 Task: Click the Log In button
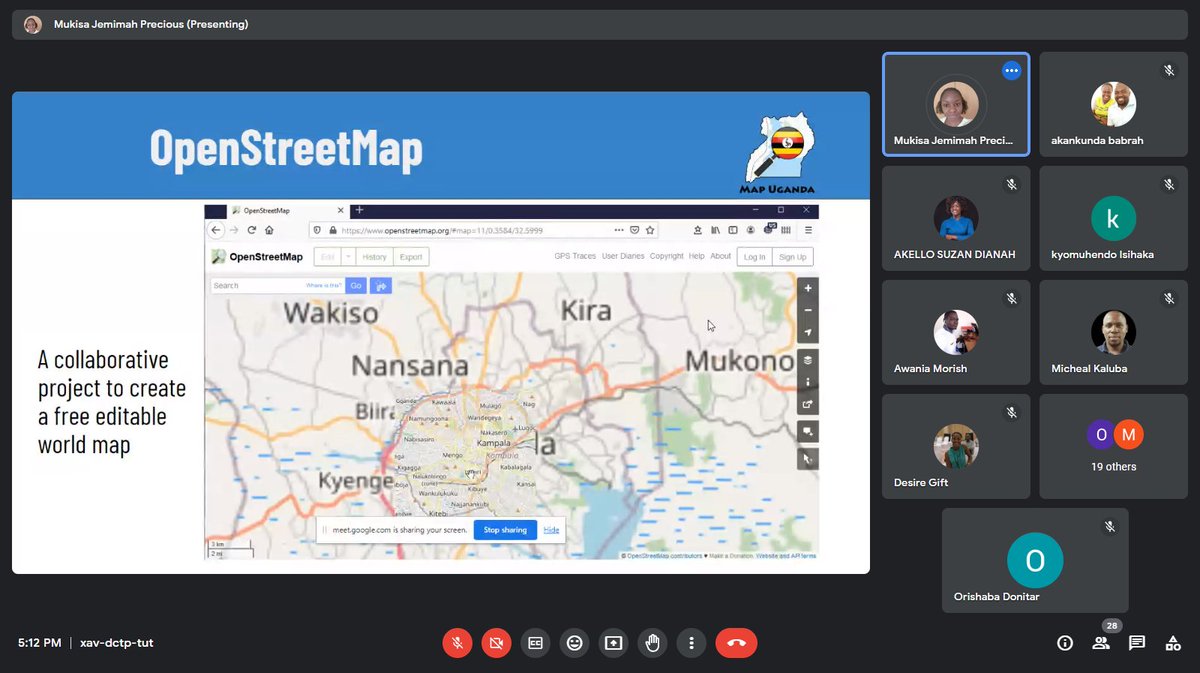point(754,257)
